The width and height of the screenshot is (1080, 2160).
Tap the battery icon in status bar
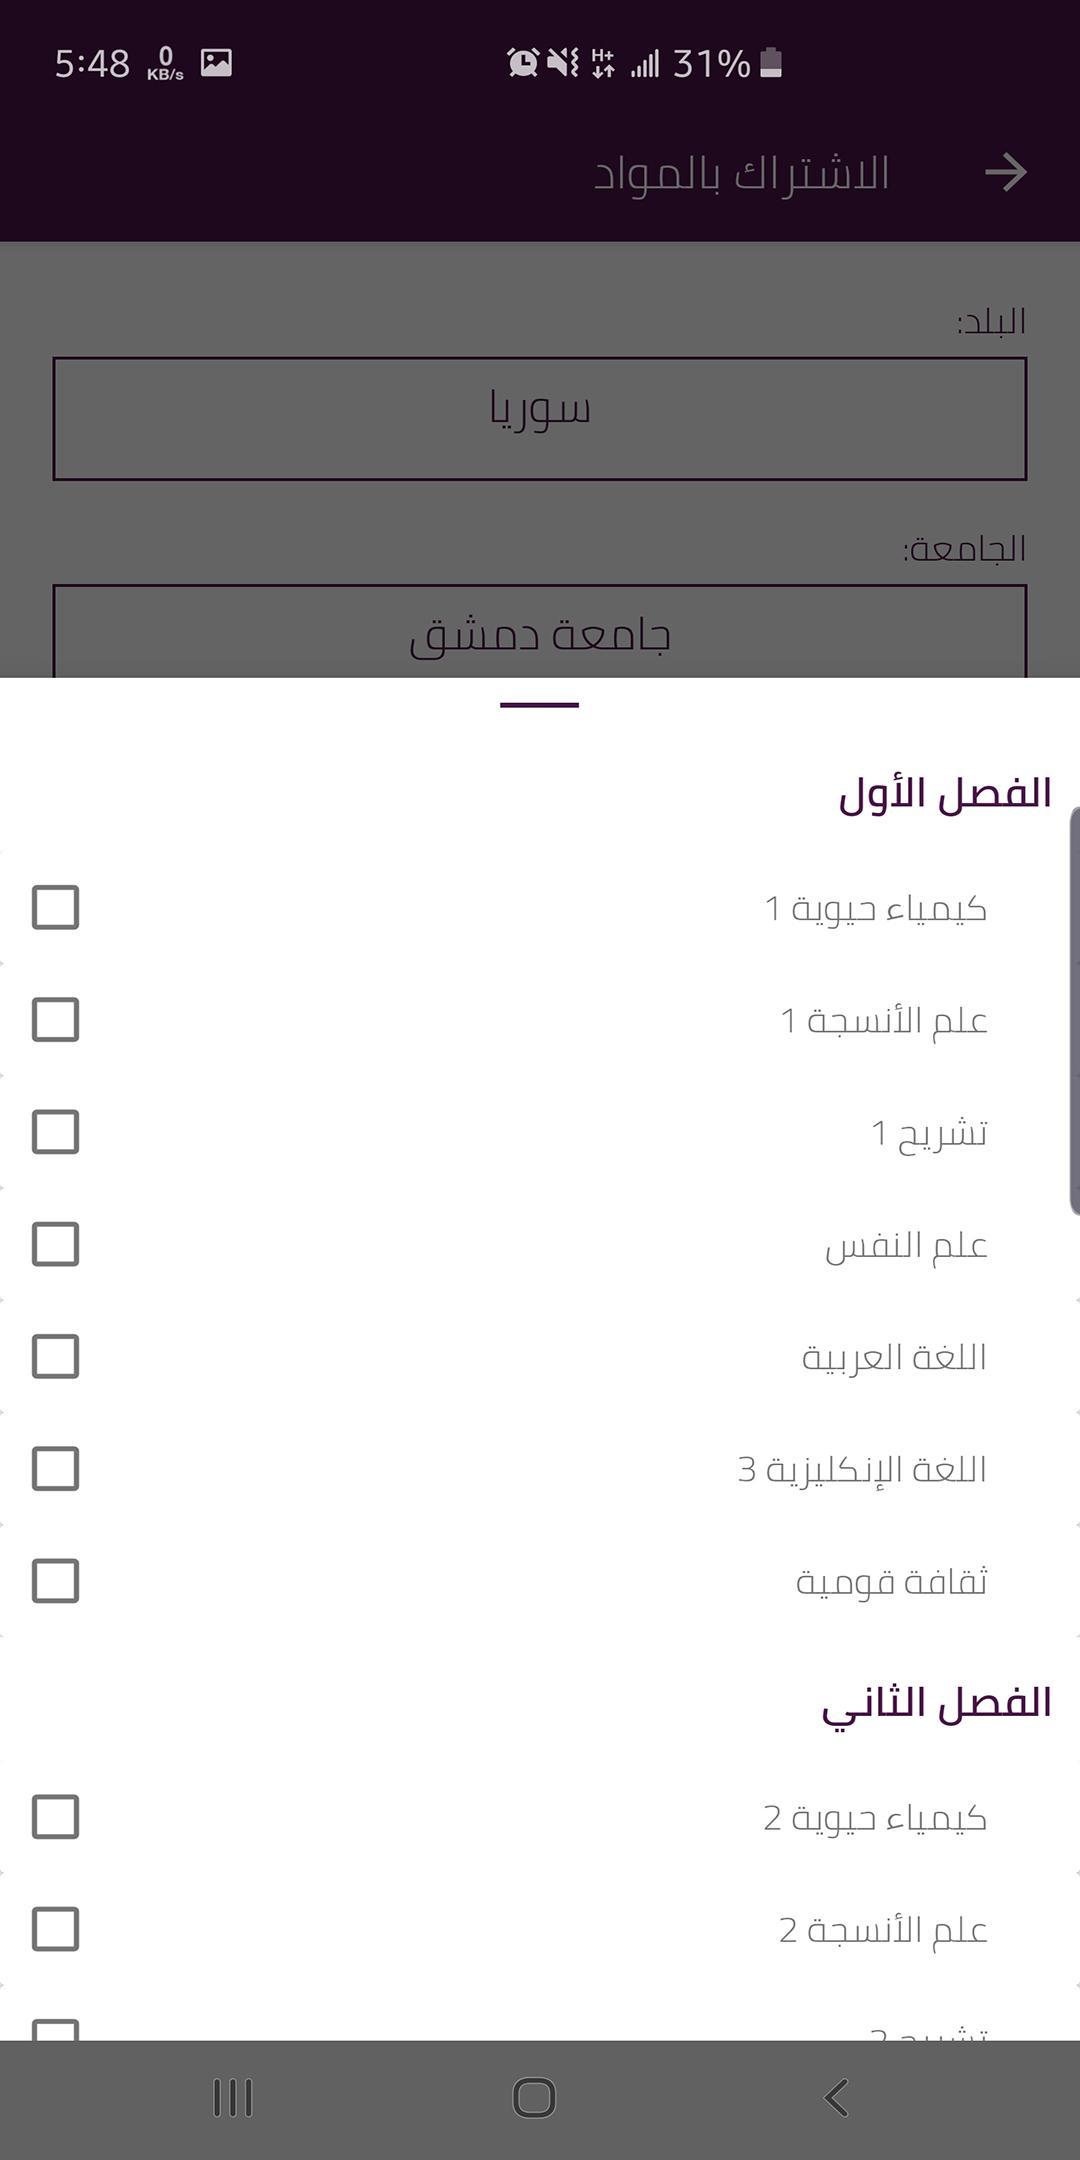(771, 63)
